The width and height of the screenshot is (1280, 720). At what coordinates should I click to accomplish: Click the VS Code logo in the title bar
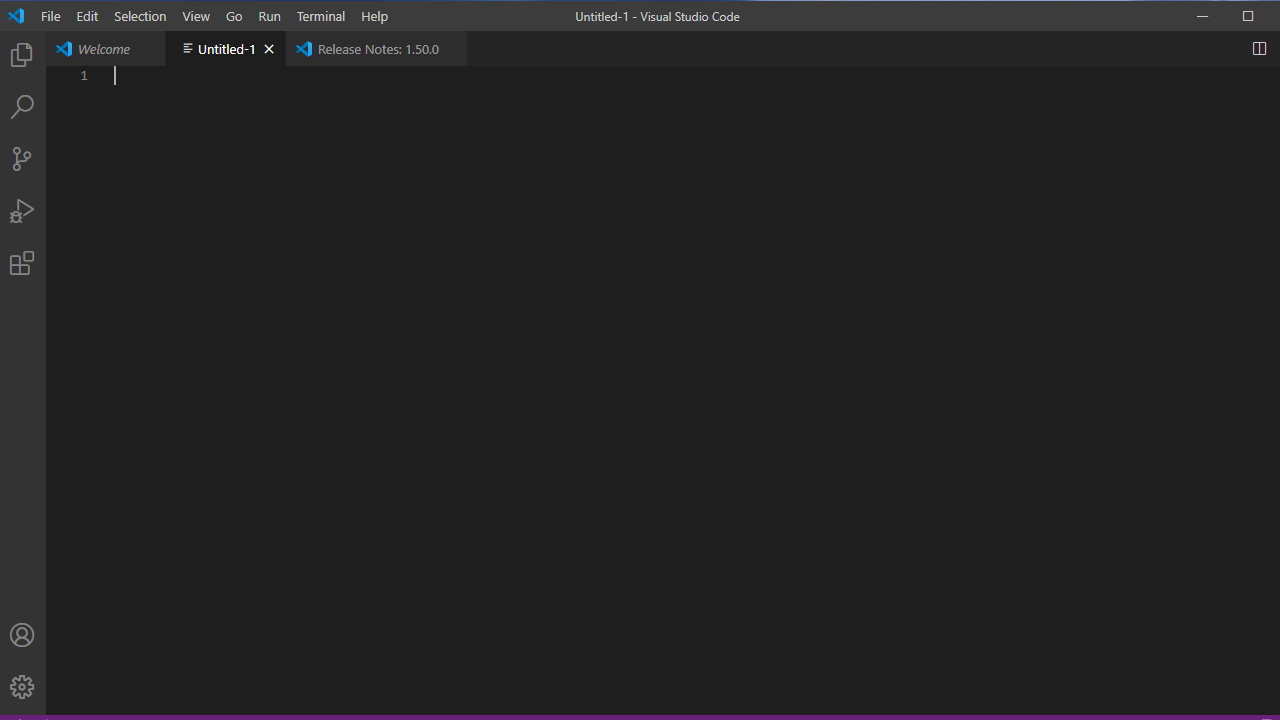16,16
